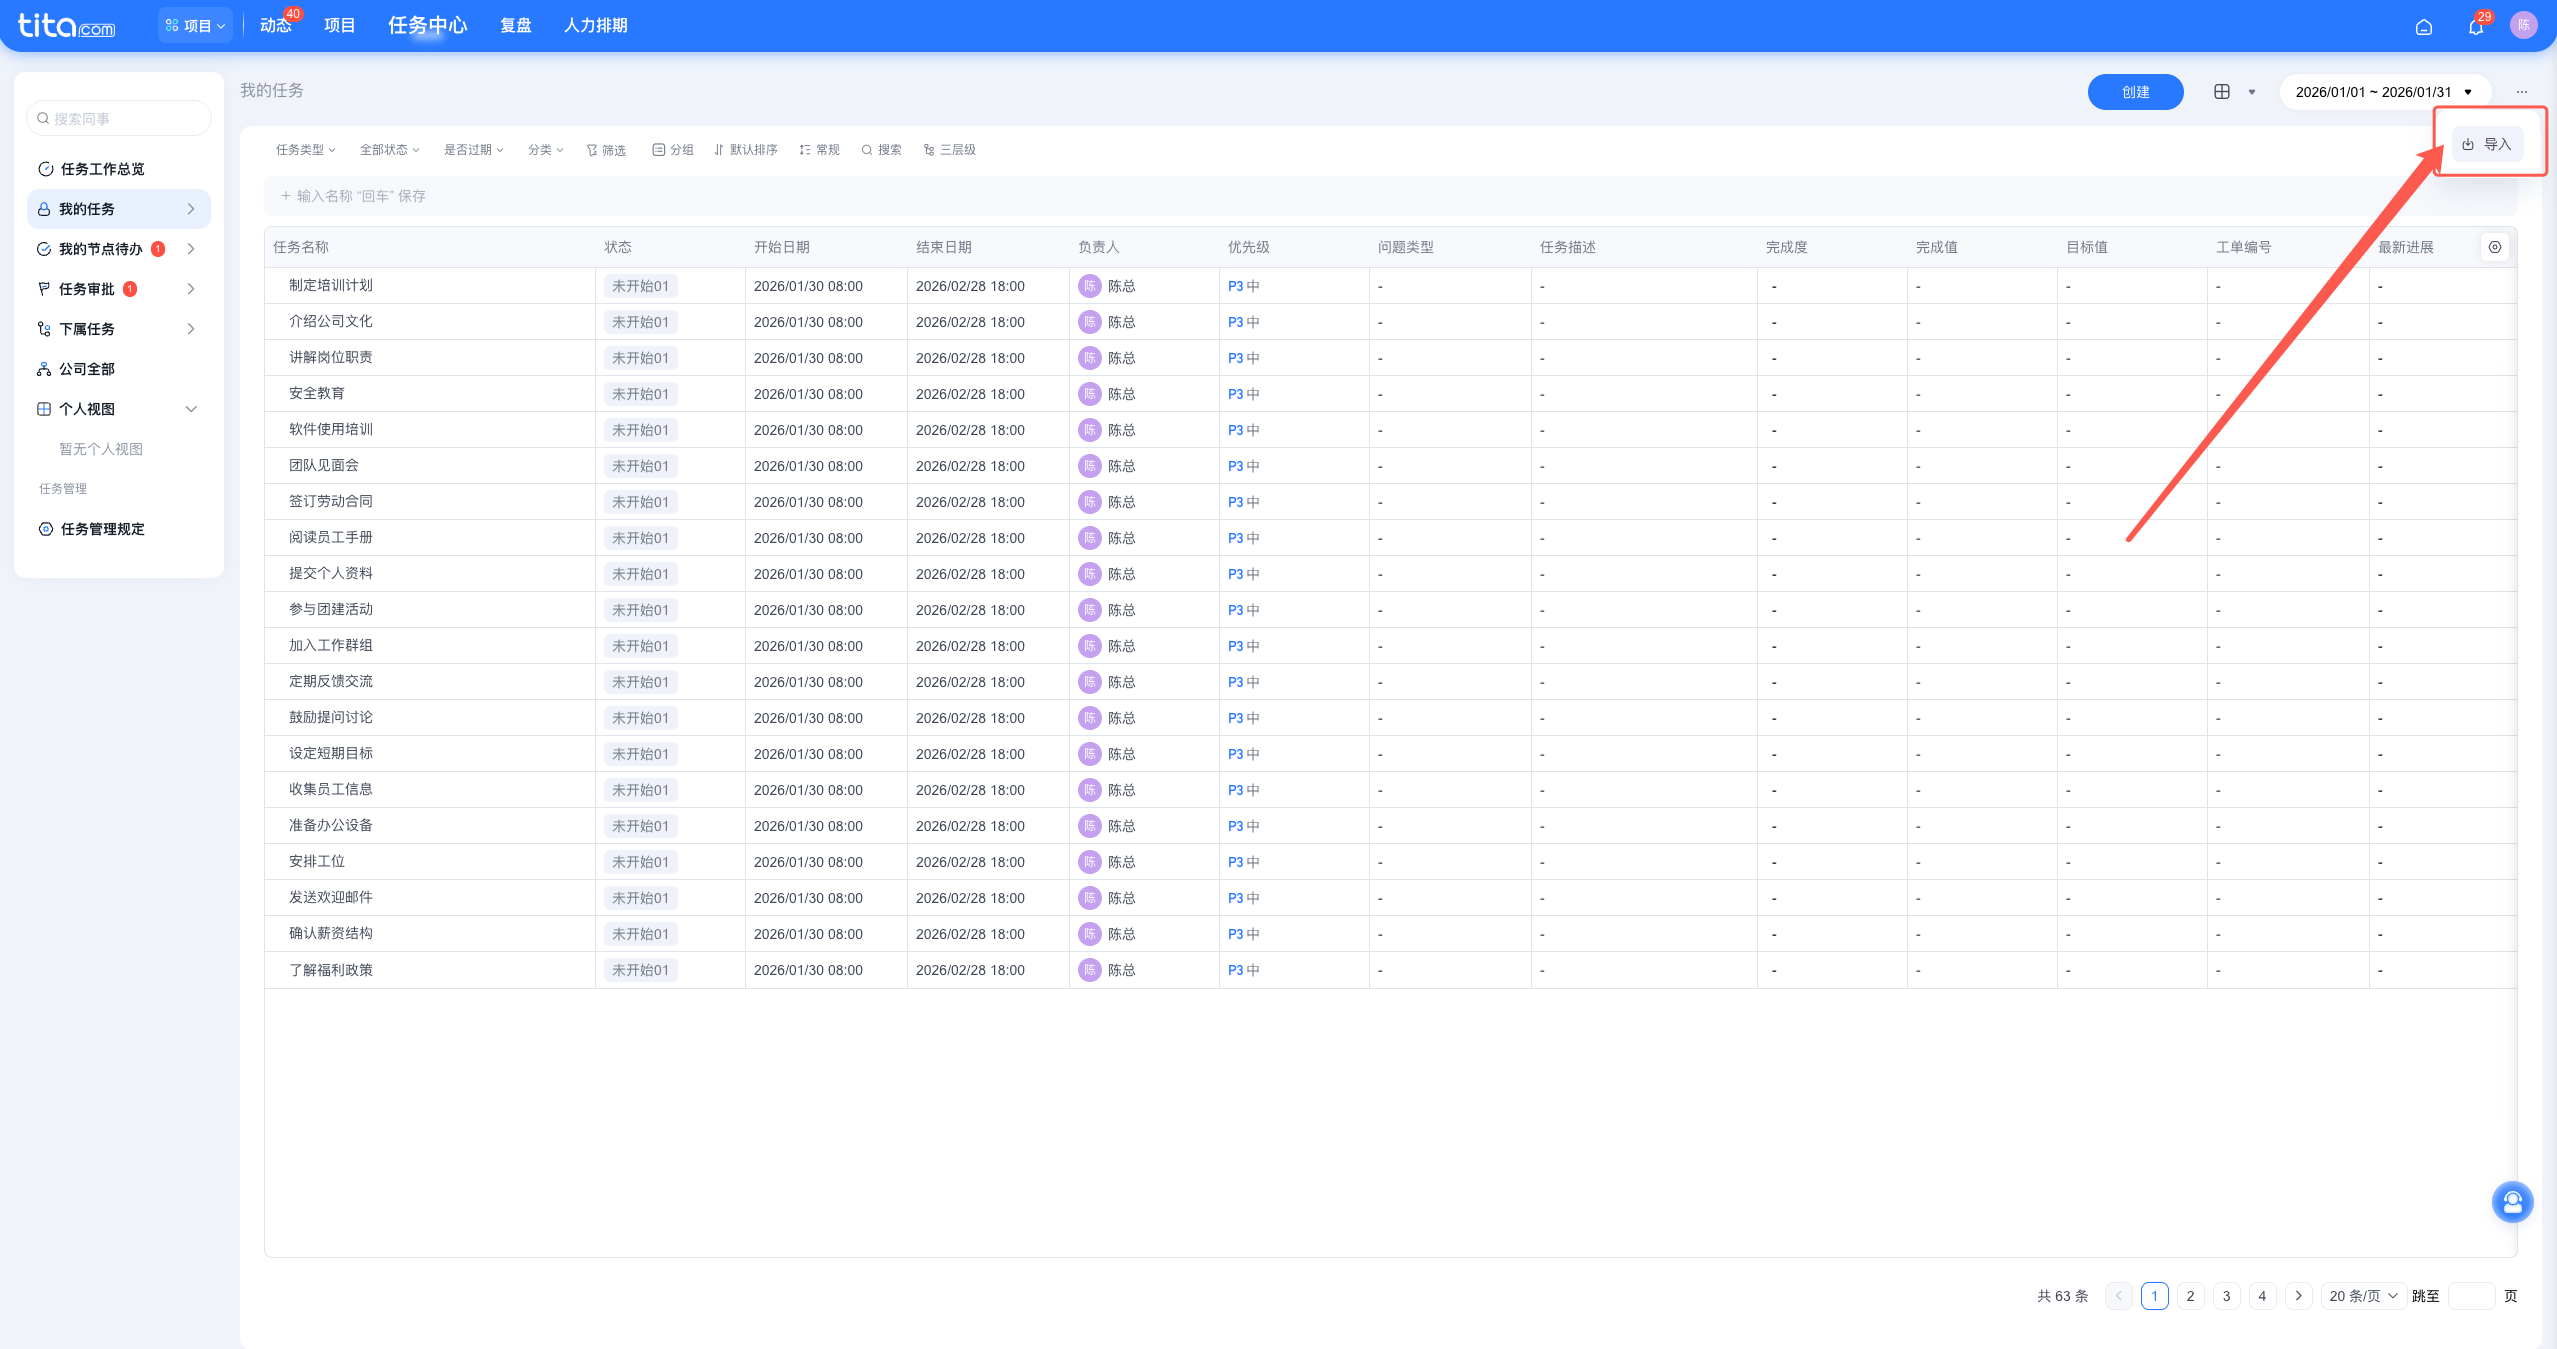Viewport: 2557px width, 1349px height.
Task: Click the start date in the 准备办公设备 row
Action: coord(808,826)
